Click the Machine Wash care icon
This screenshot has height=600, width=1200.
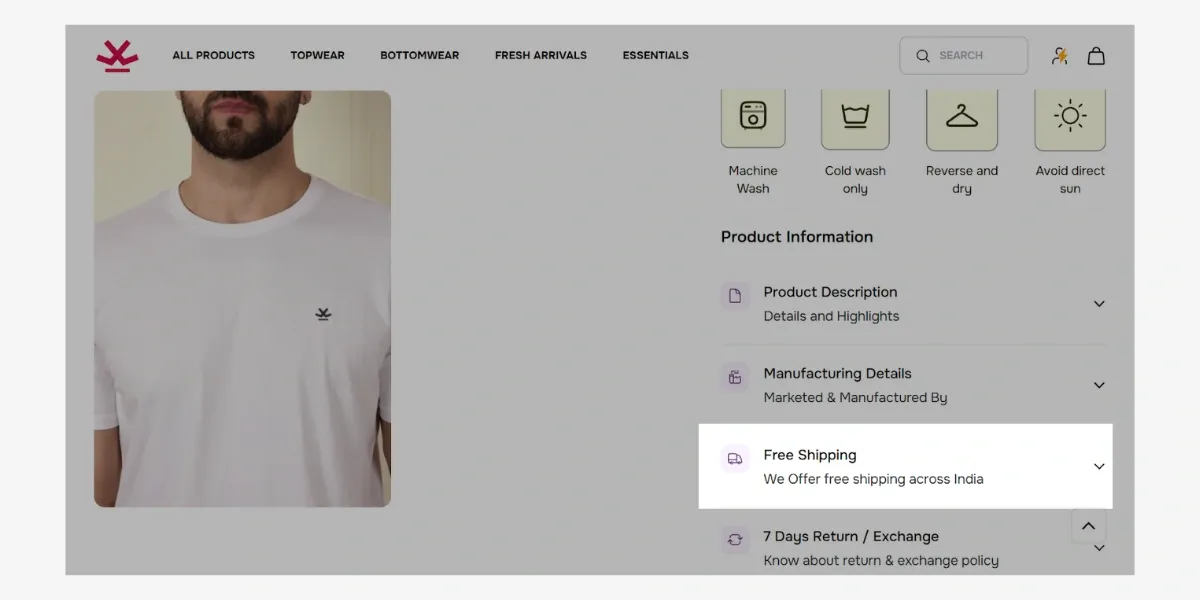(753, 117)
